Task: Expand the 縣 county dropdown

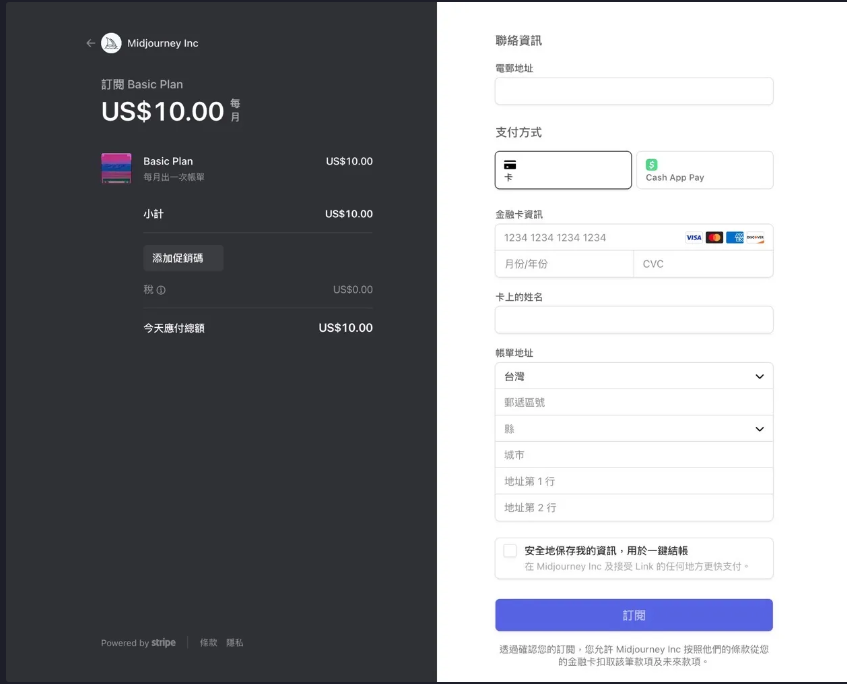Action: click(634, 429)
